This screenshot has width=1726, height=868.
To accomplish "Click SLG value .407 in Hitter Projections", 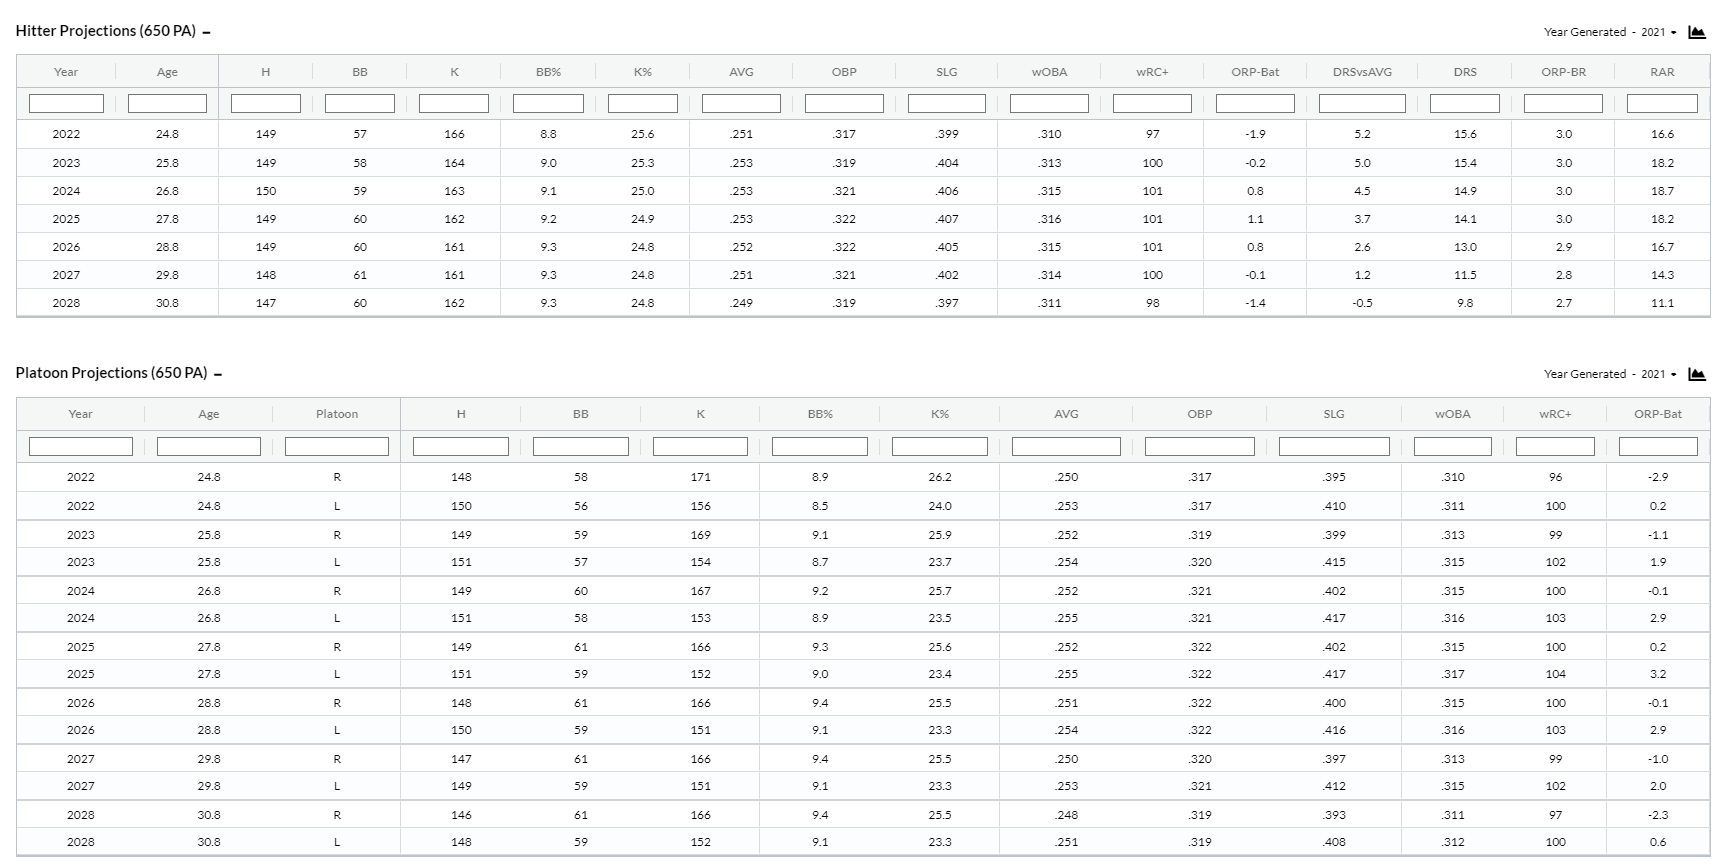I will (x=947, y=219).
